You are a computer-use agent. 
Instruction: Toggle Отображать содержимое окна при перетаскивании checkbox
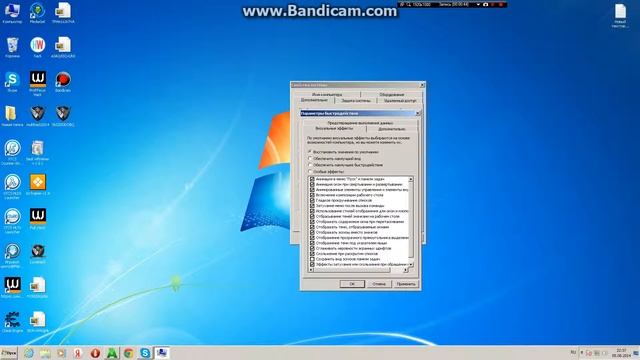[x=312, y=222]
